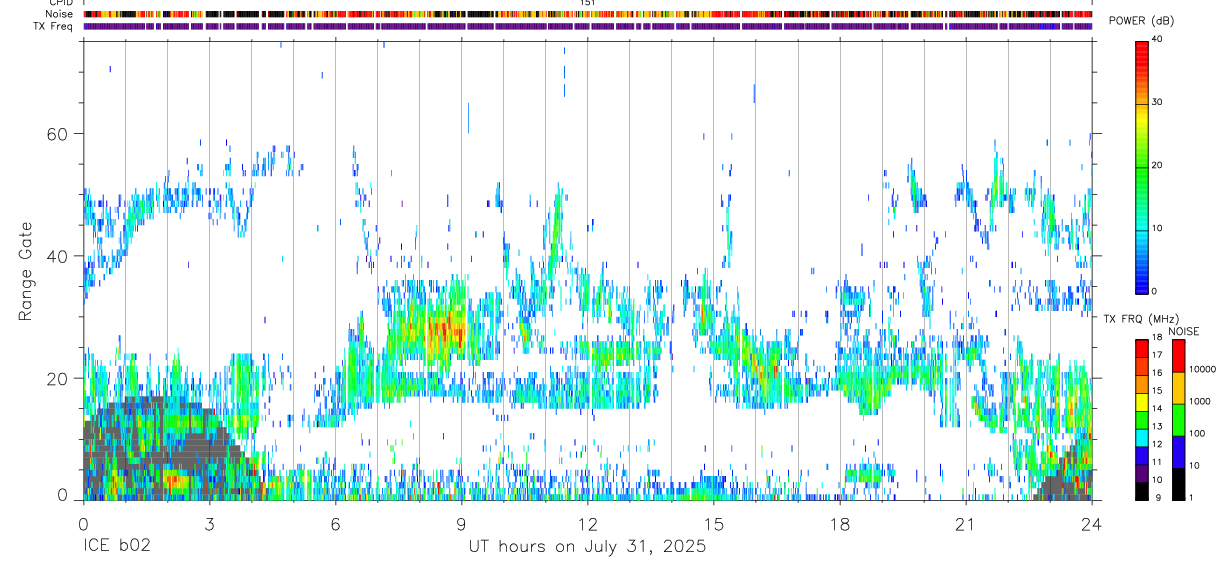Viewport: 1228px width, 567px height.
Task: Click x-axis tick label '18'
Action: coord(840,524)
